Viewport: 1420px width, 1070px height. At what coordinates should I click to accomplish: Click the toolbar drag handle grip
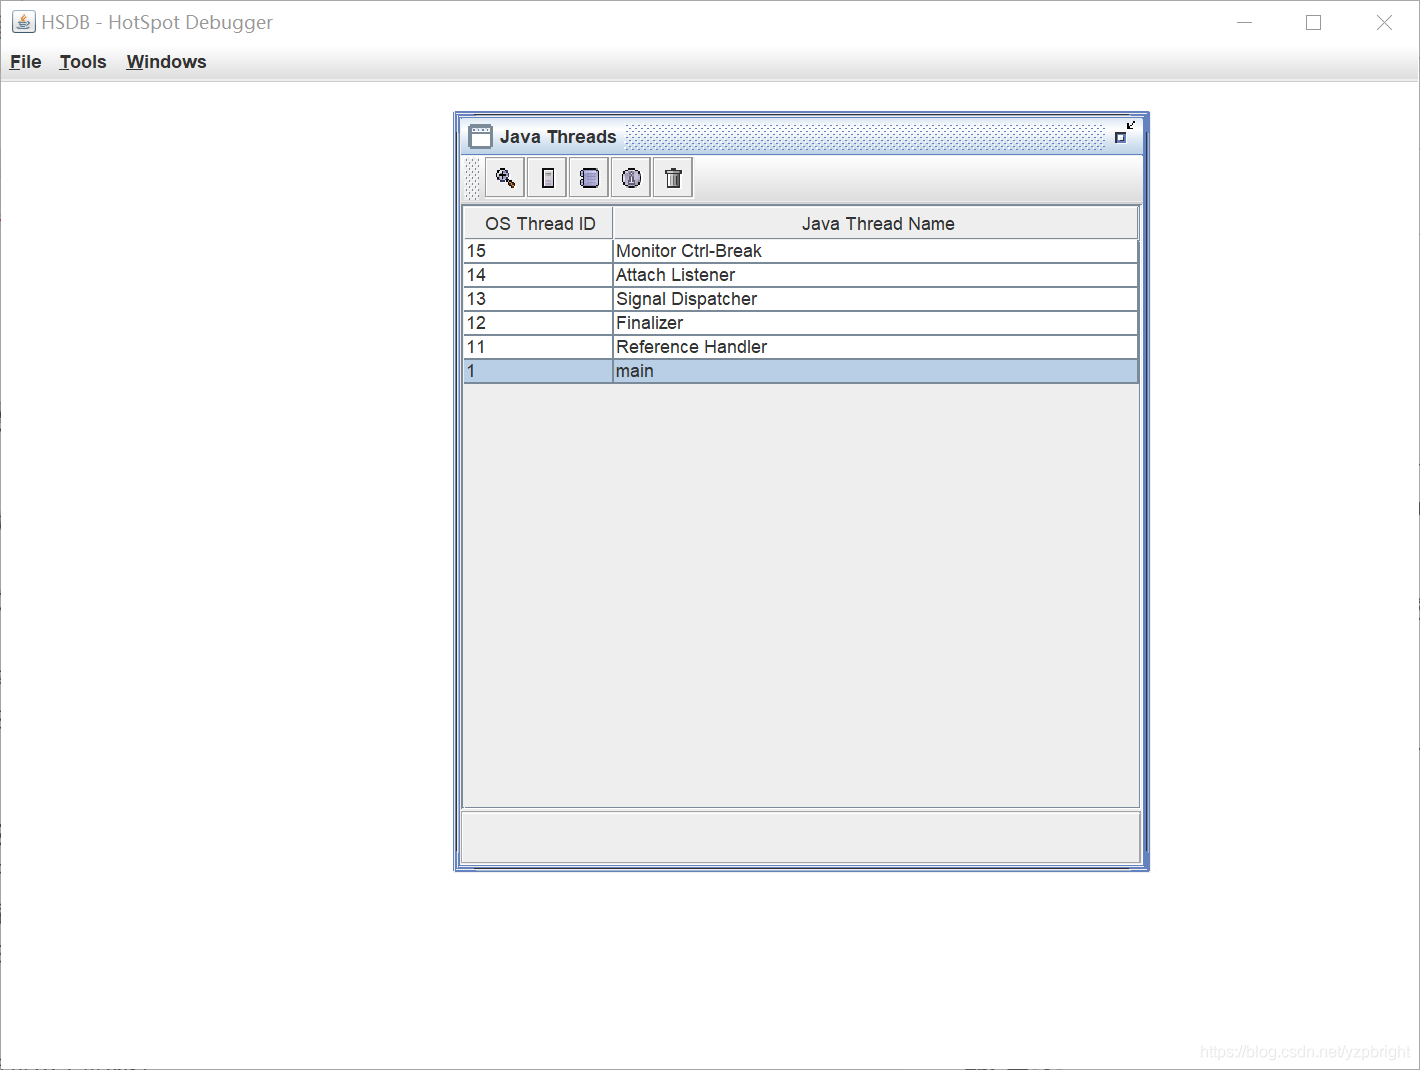pos(473,178)
